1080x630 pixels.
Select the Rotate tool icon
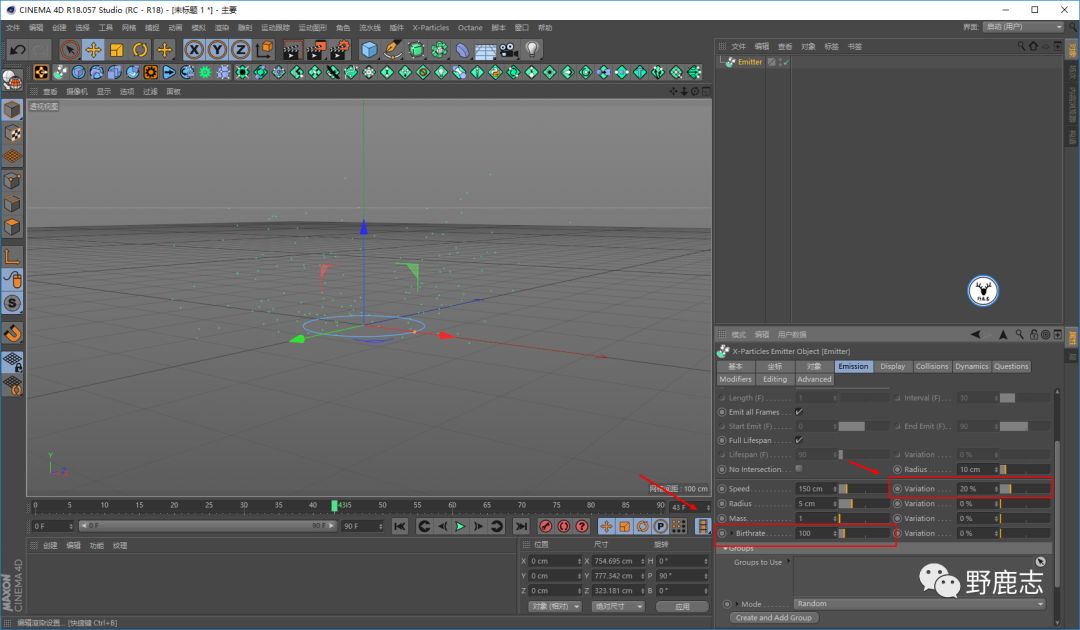[140, 49]
